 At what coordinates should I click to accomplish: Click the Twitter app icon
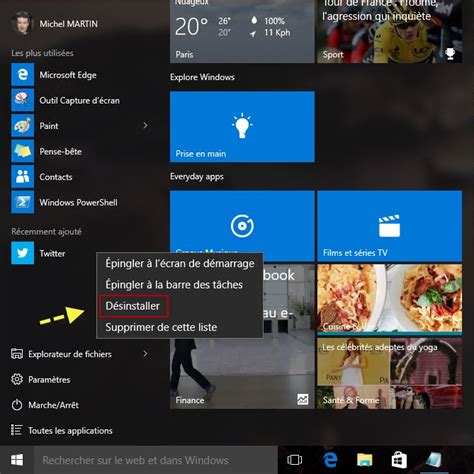[22, 253]
